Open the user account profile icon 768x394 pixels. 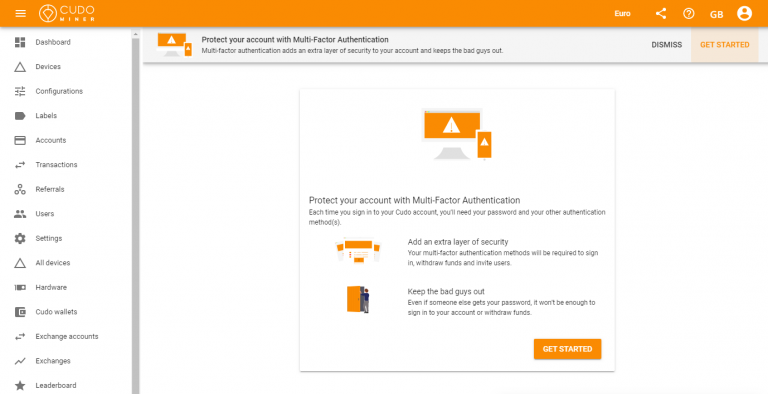tap(744, 13)
